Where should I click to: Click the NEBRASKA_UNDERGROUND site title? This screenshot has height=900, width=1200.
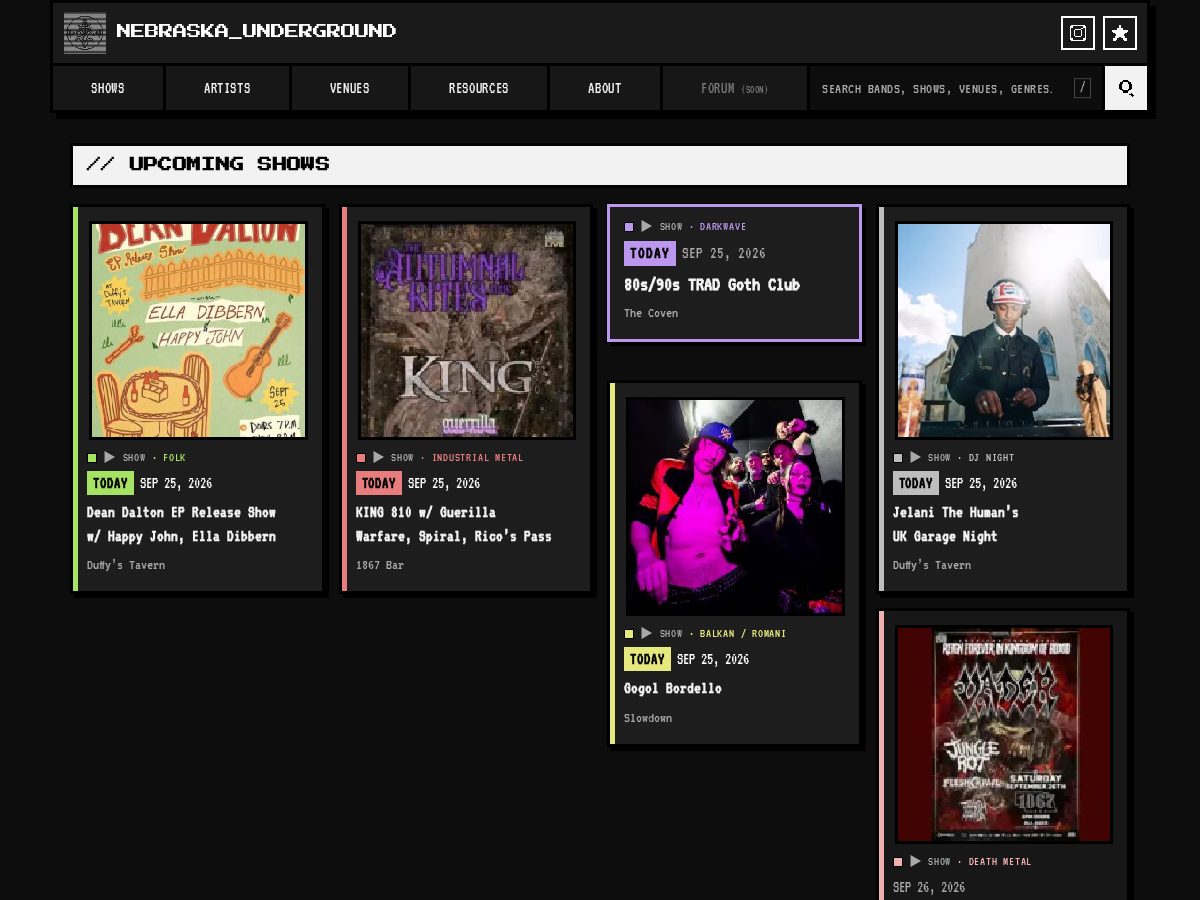coord(256,31)
